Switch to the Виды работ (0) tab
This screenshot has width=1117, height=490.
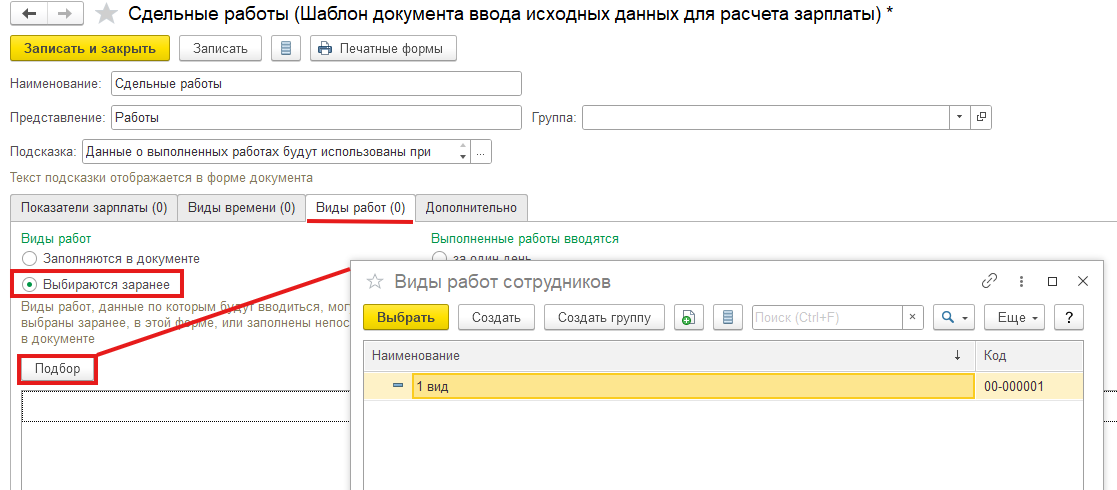point(360,208)
